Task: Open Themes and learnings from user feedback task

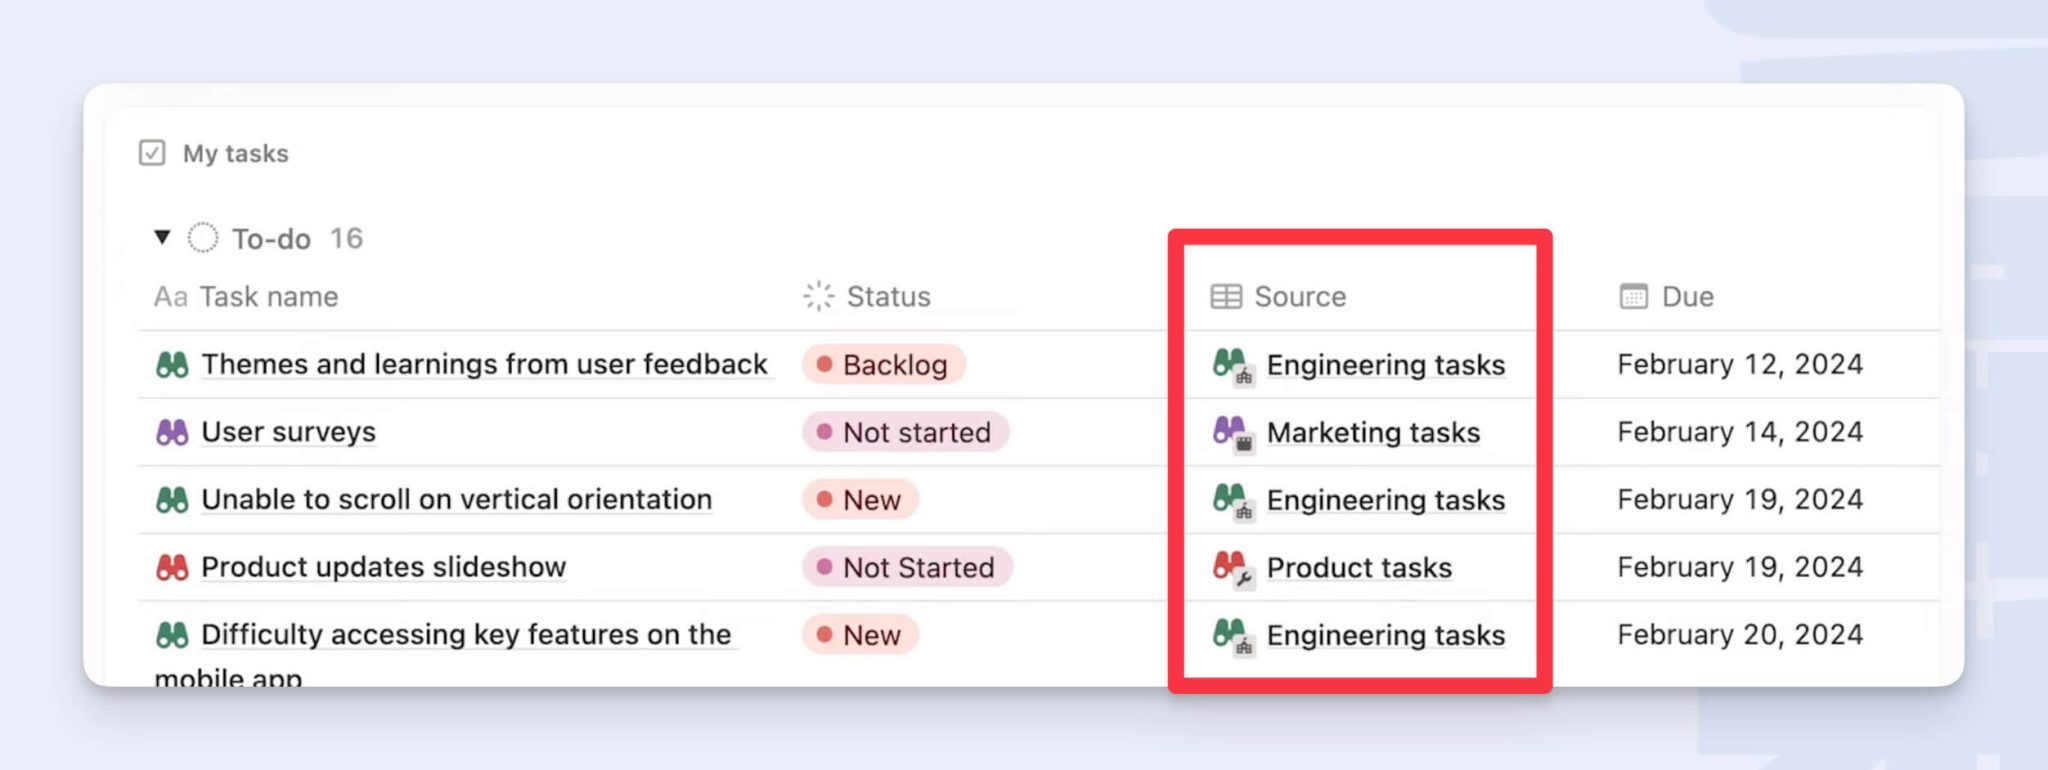Action: click(x=484, y=364)
